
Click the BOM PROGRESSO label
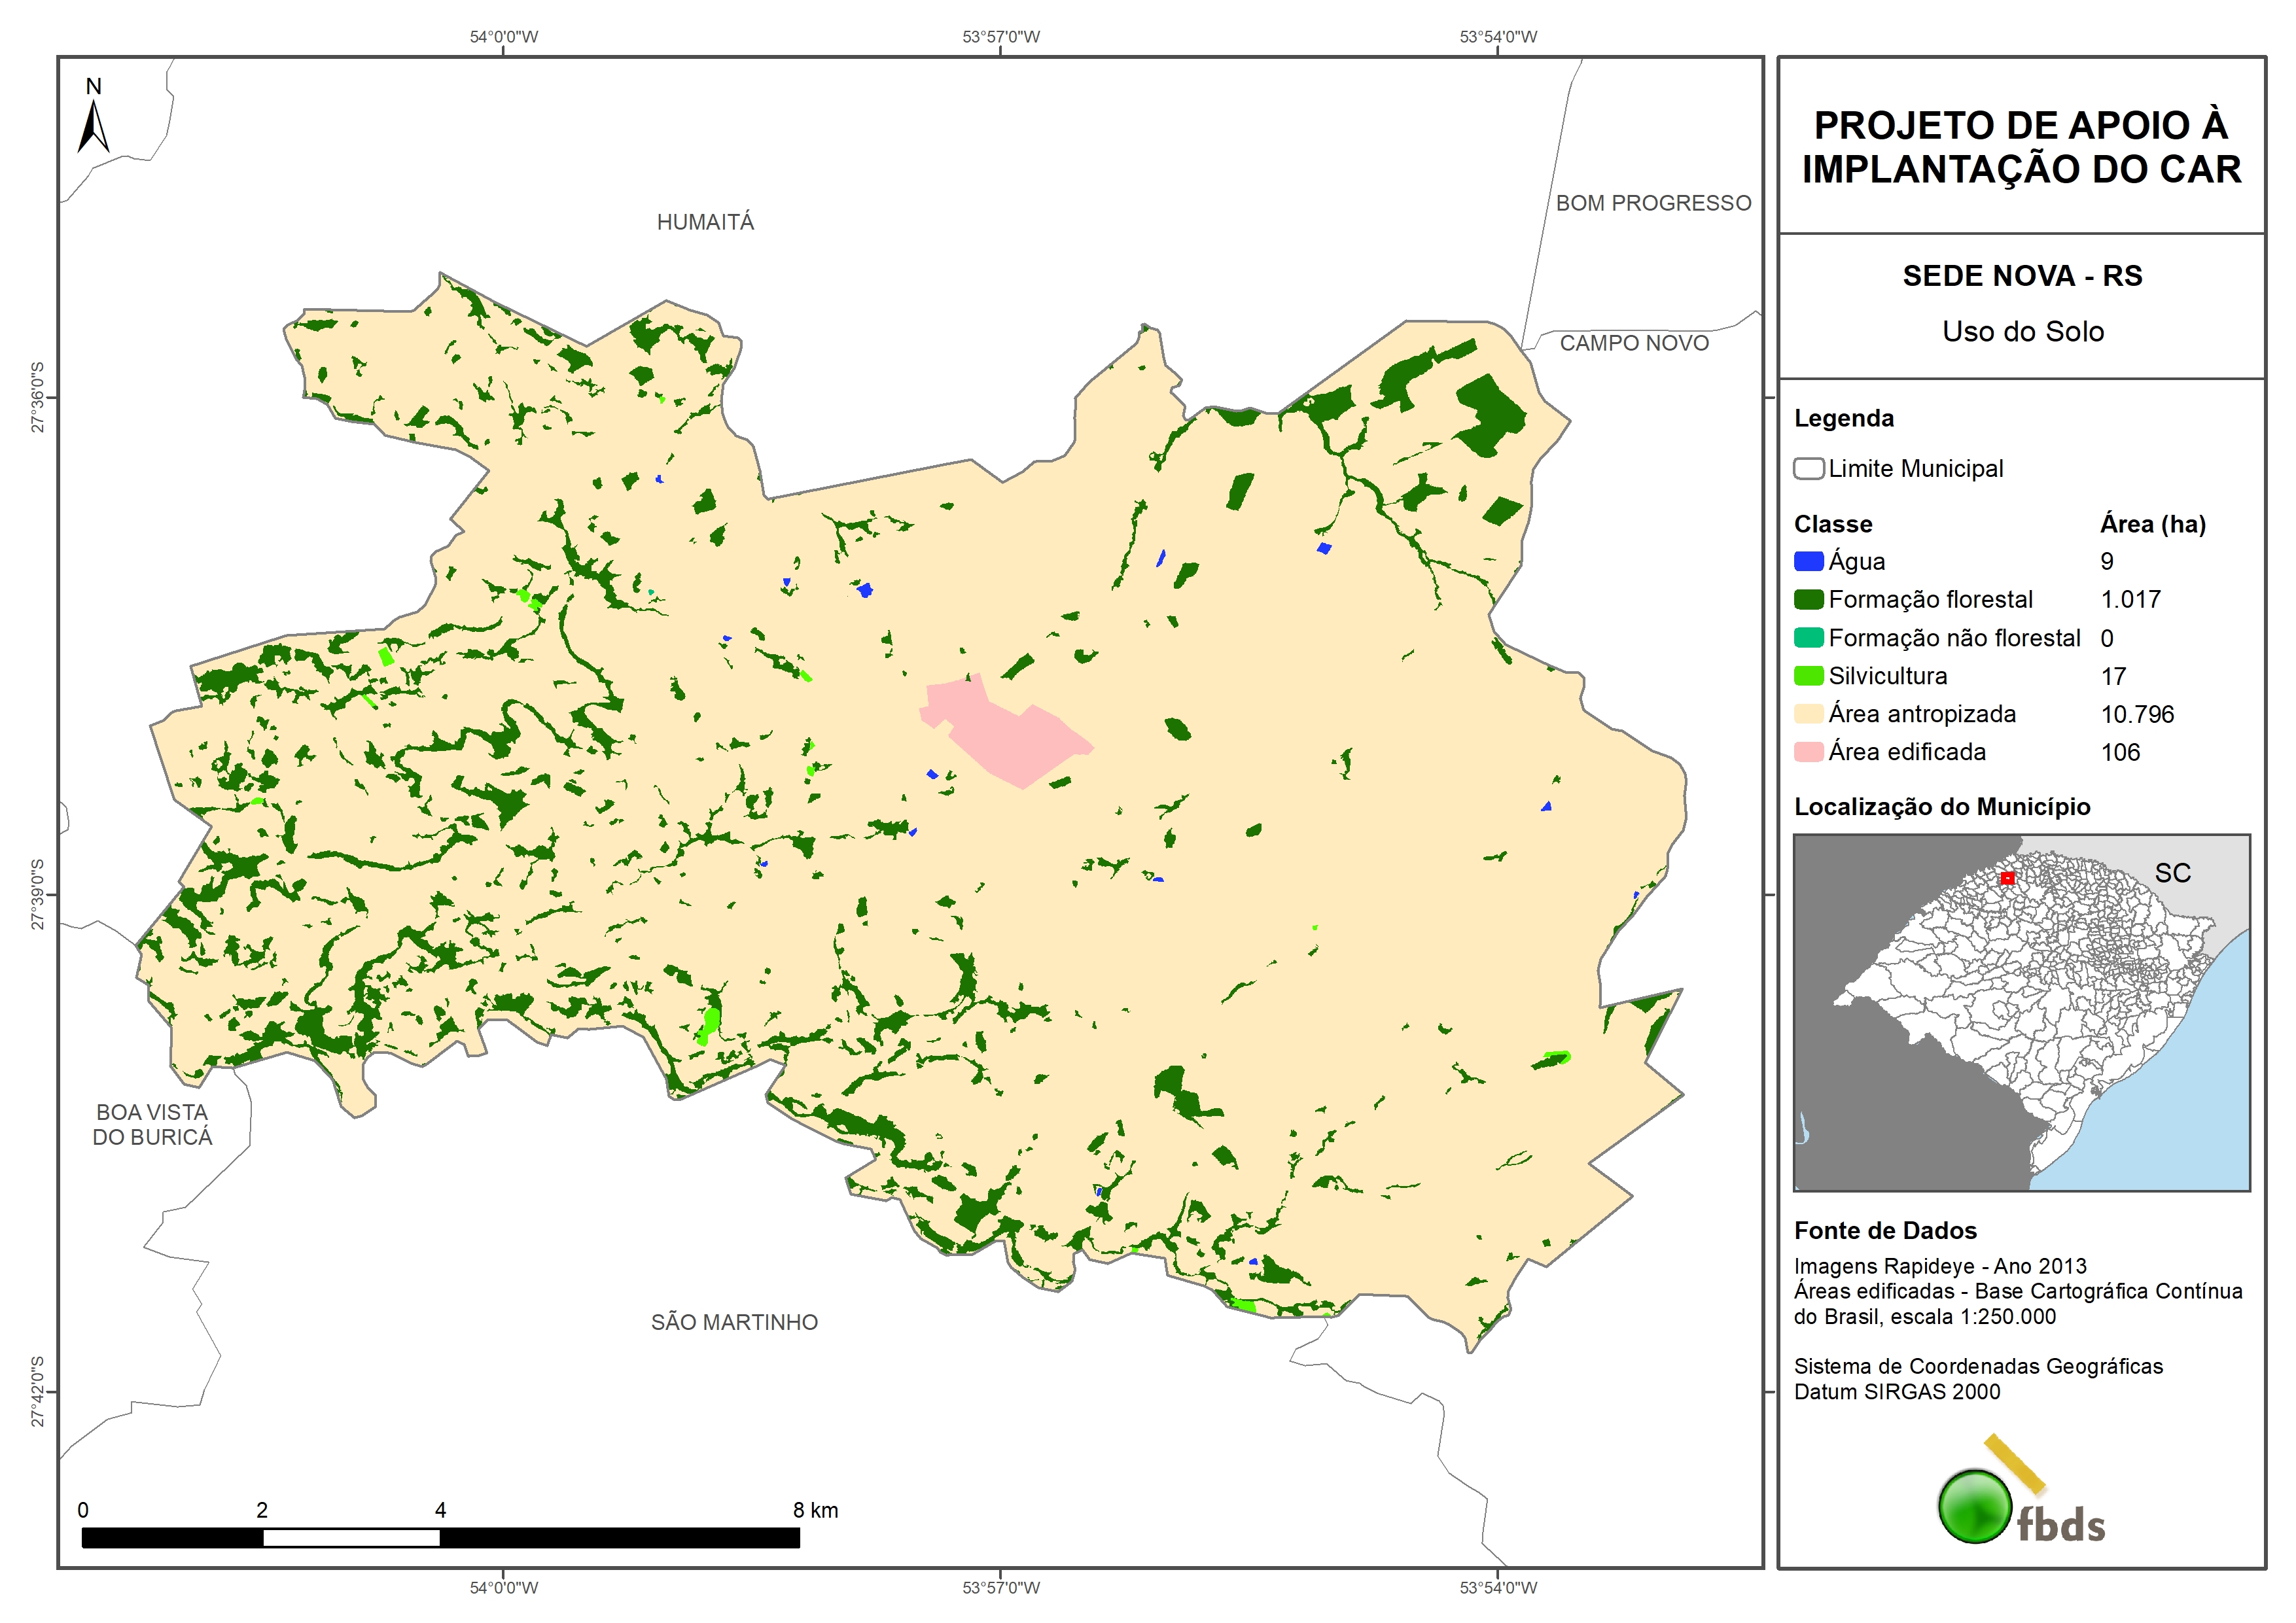pyautogui.click(x=1653, y=203)
